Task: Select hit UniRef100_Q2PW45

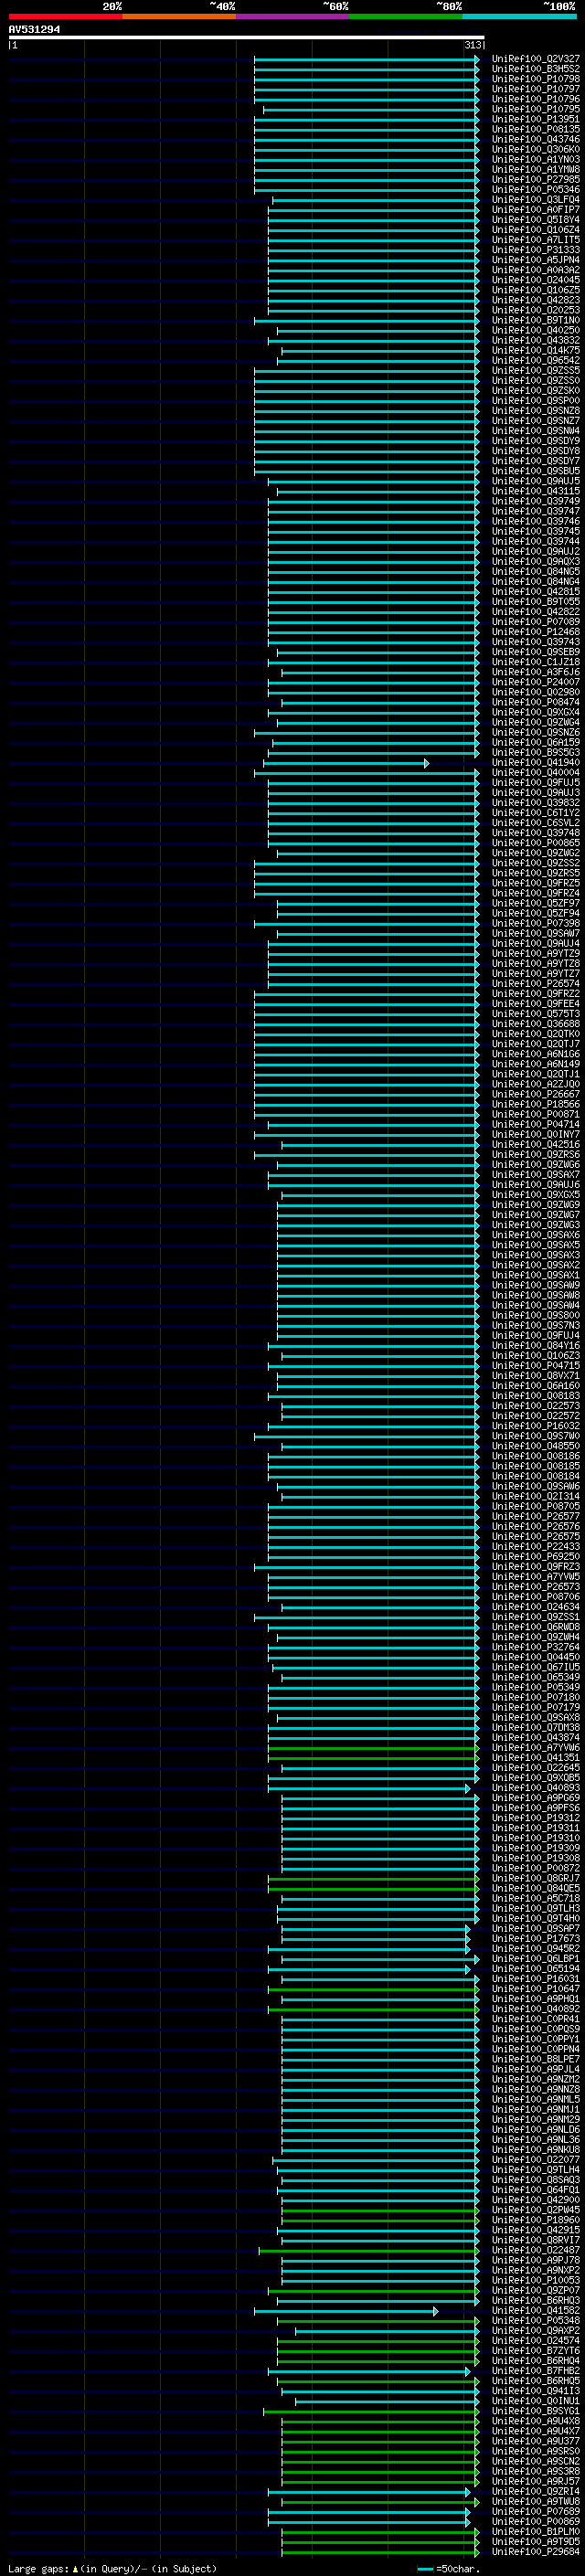Action: [x=536, y=2209]
